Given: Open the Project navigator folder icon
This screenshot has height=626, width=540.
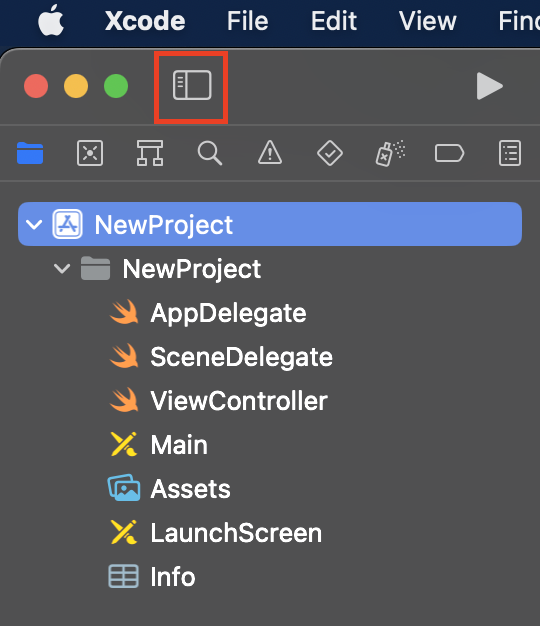Looking at the screenshot, I should tap(30, 153).
